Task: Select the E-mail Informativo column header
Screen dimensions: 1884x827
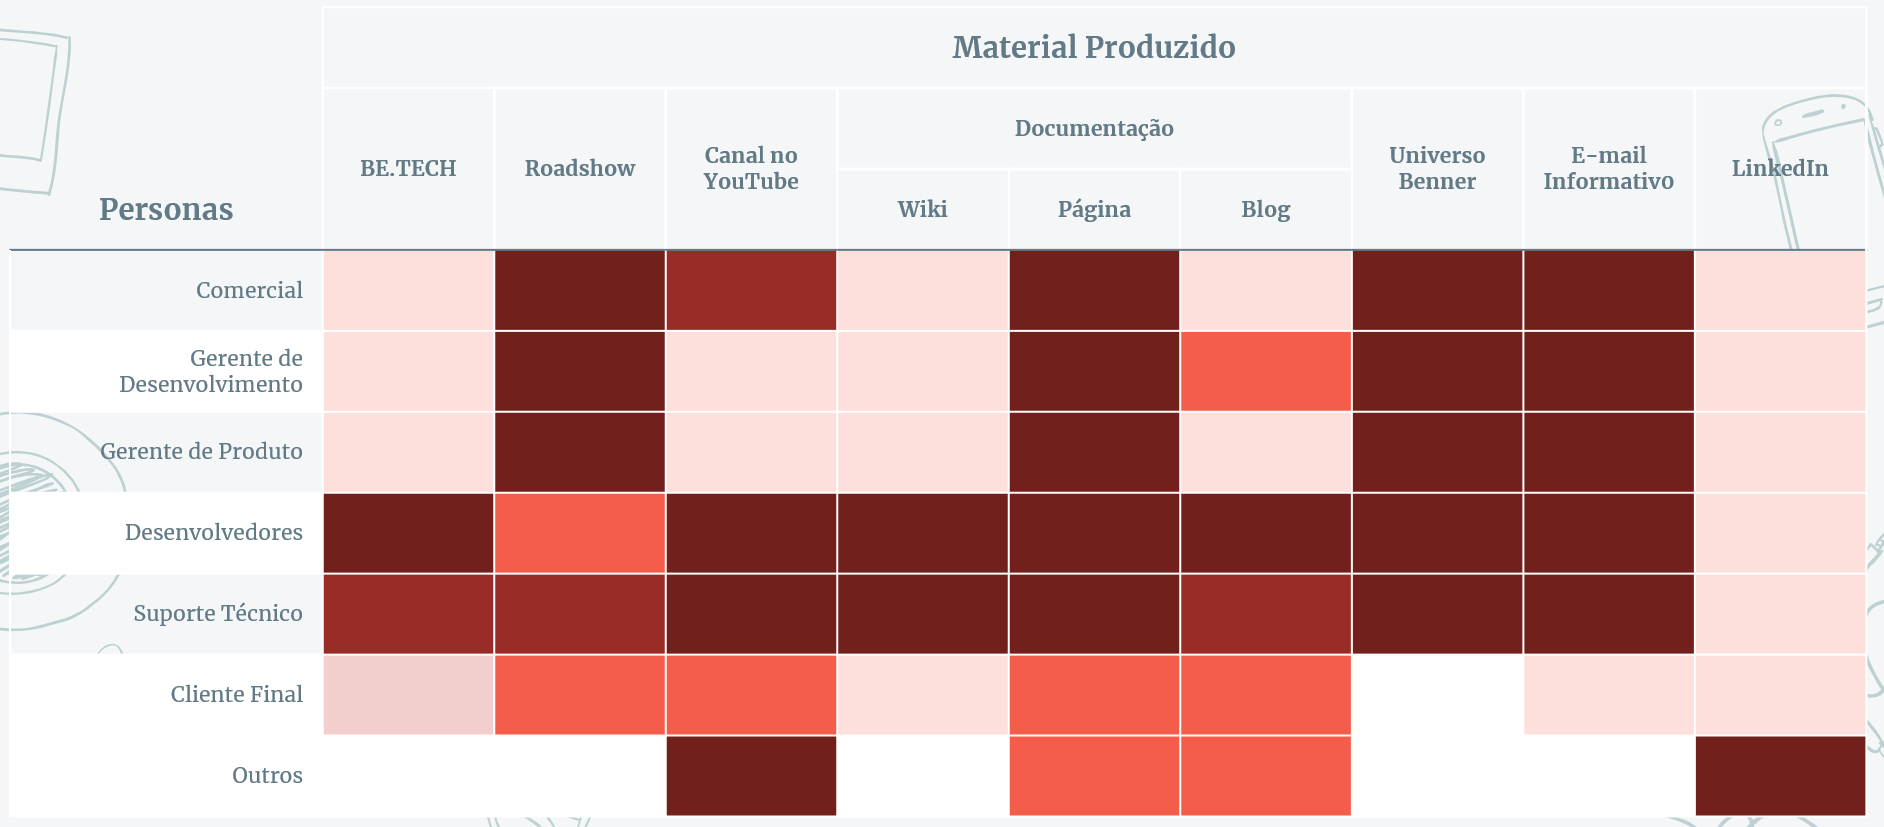Action: (1608, 168)
